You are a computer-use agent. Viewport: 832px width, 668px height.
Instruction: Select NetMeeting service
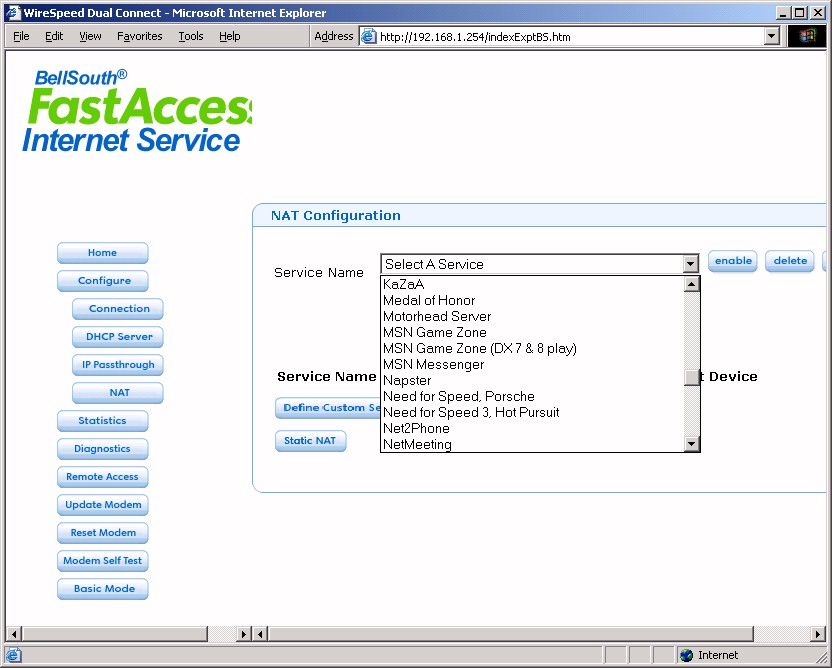[533, 444]
